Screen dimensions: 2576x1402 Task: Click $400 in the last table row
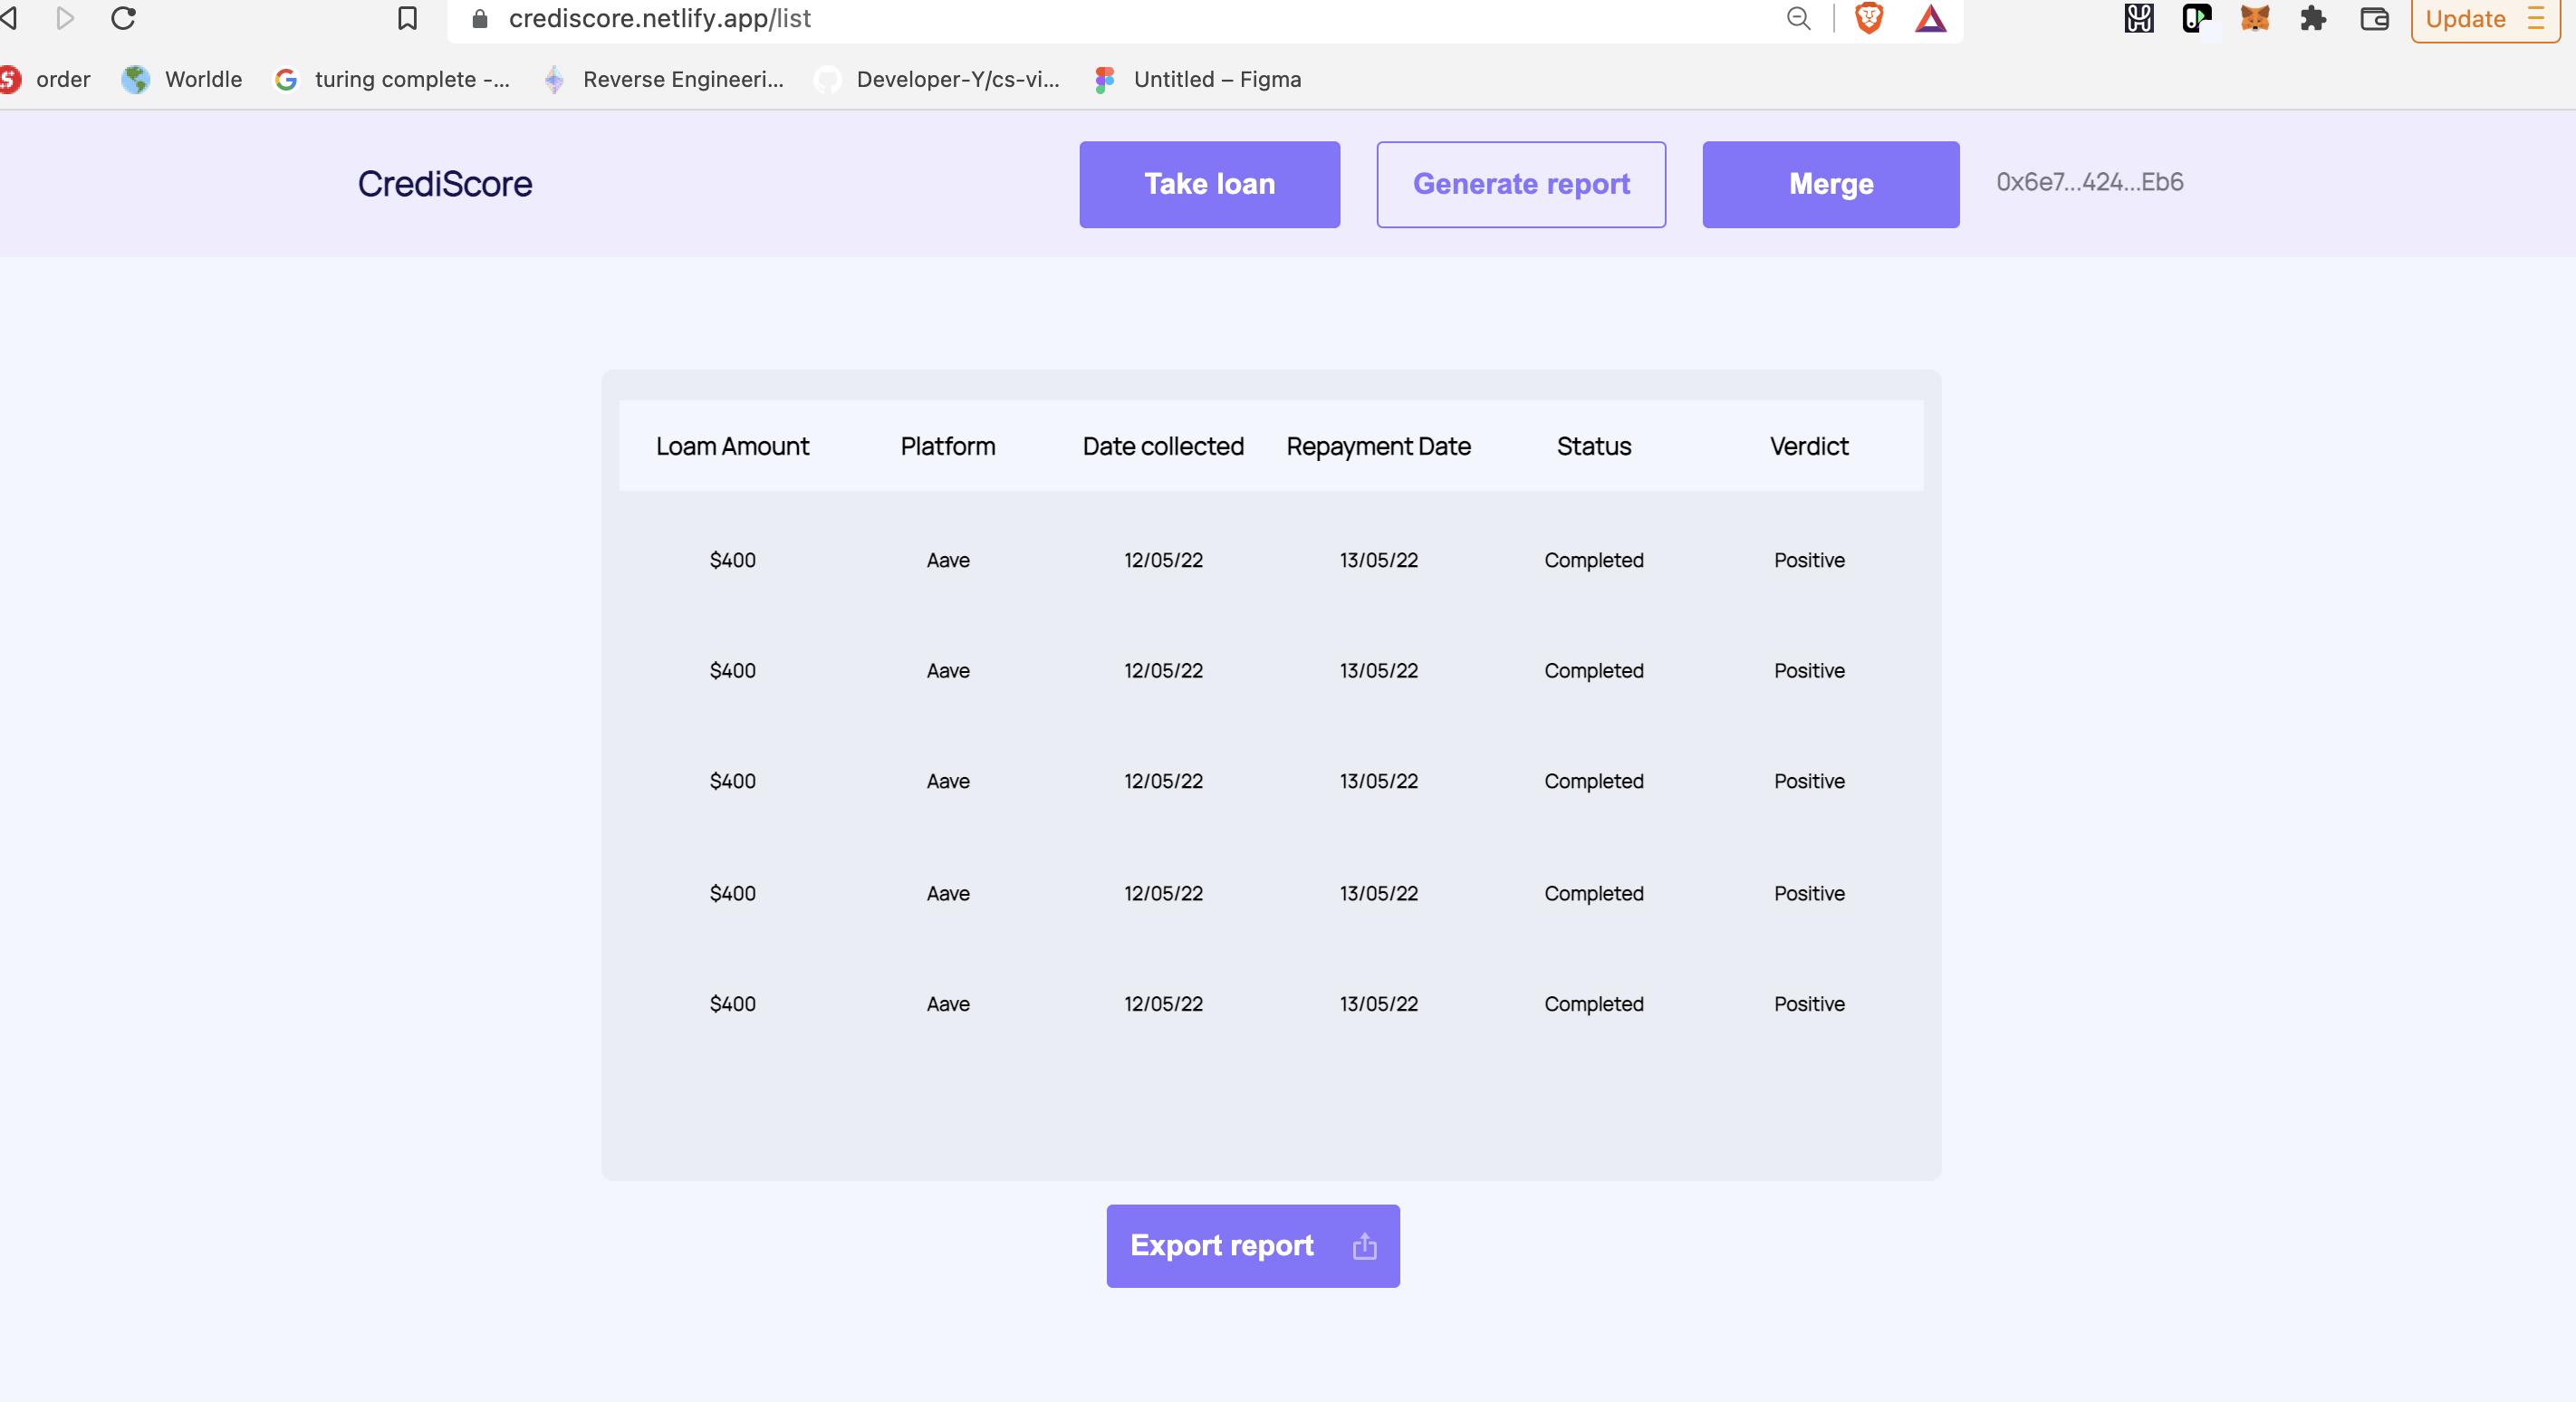[x=732, y=1004]
